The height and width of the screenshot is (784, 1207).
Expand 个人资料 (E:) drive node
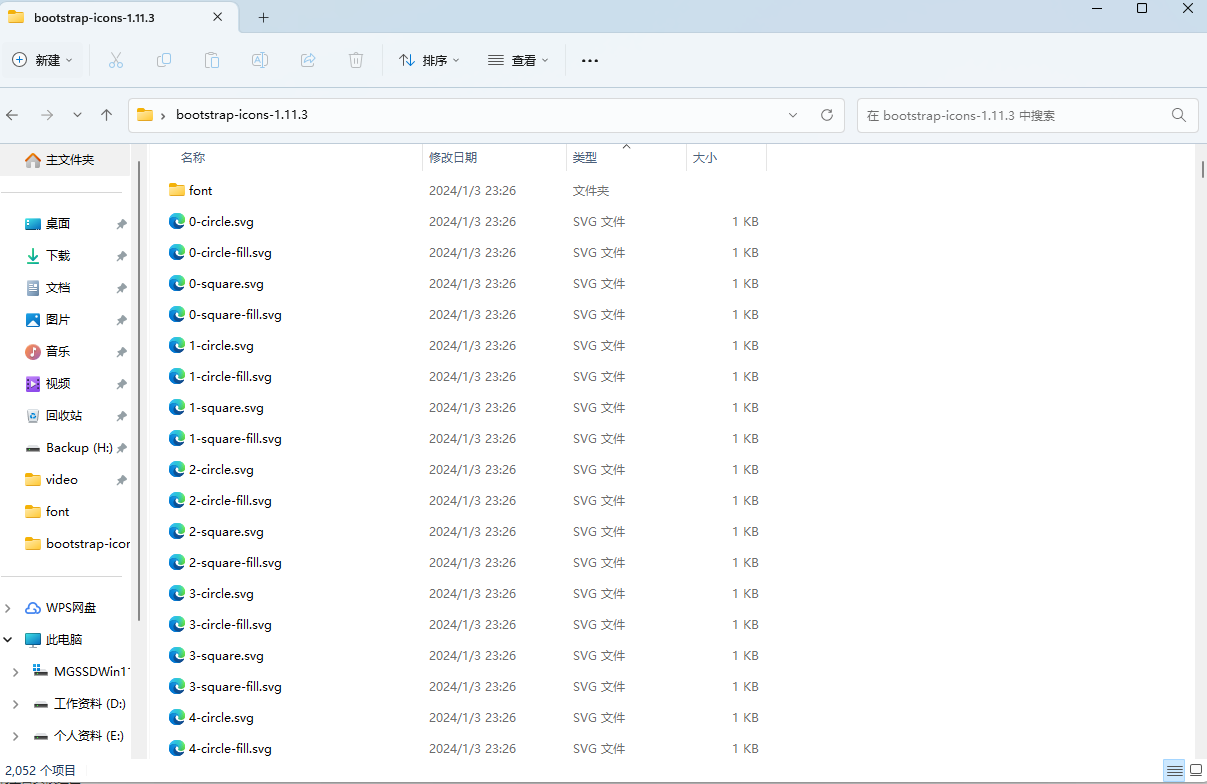coord(16,736)
